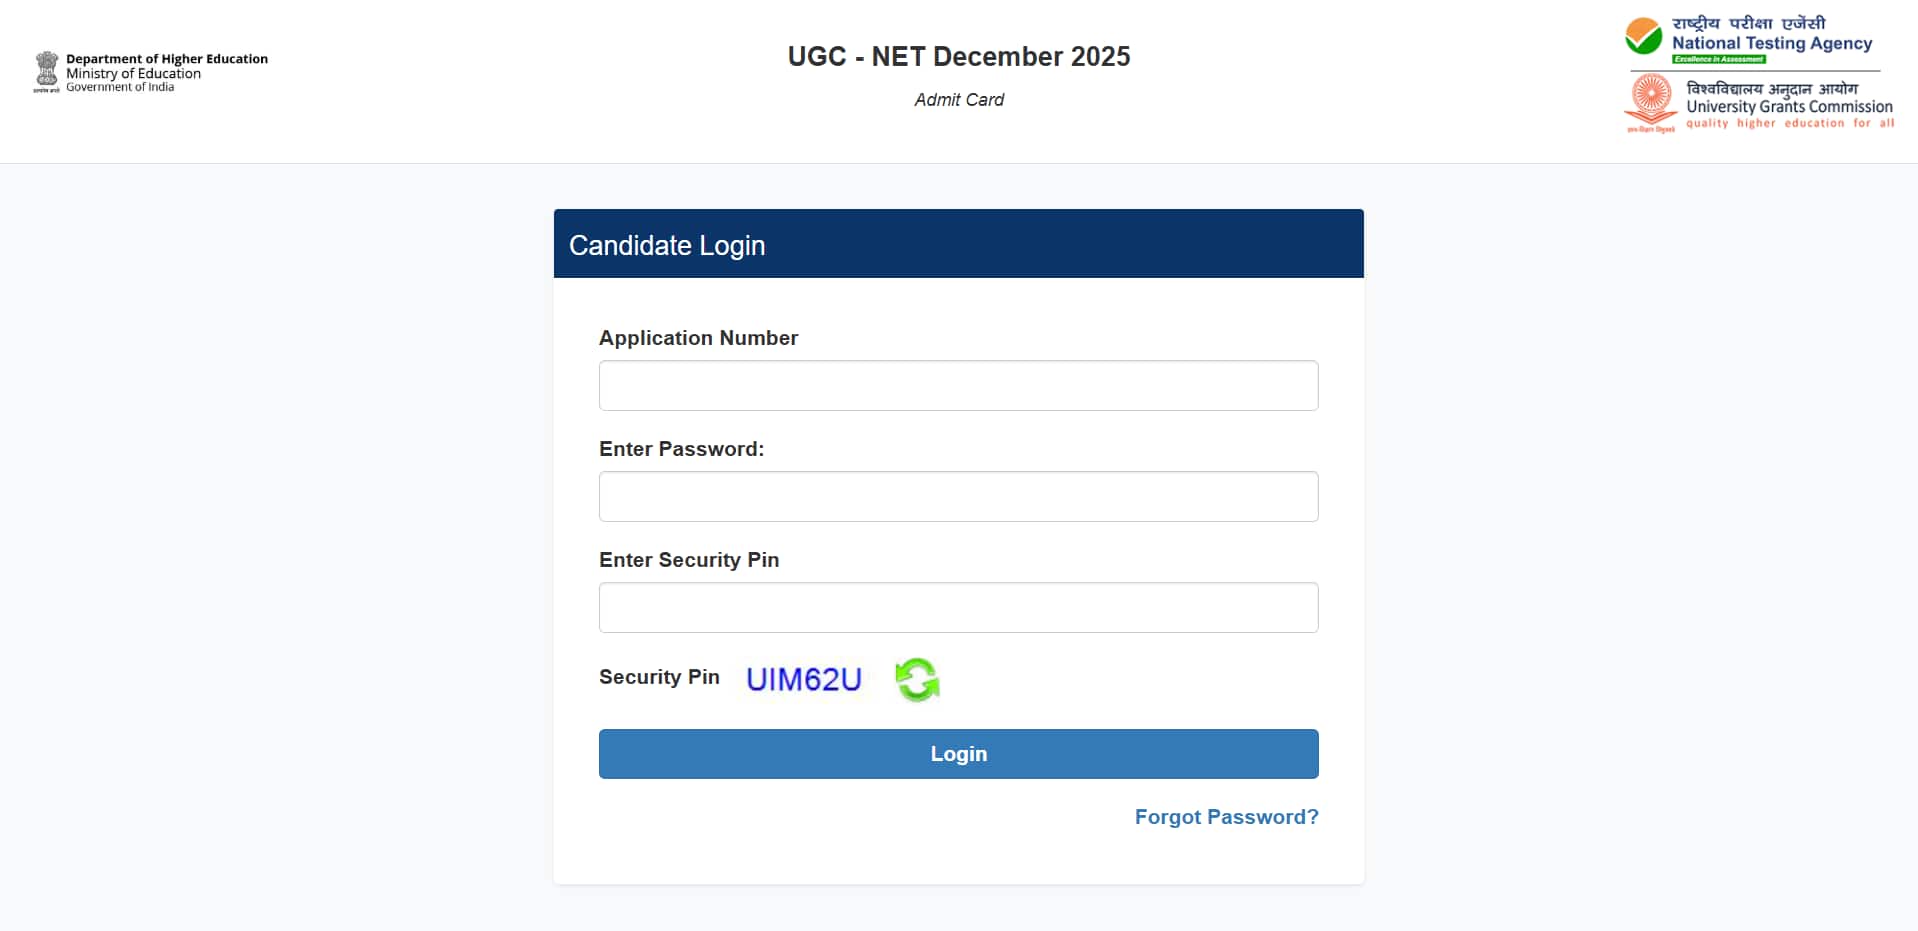
Task: Select the Security Pin label
Action: 658,677
